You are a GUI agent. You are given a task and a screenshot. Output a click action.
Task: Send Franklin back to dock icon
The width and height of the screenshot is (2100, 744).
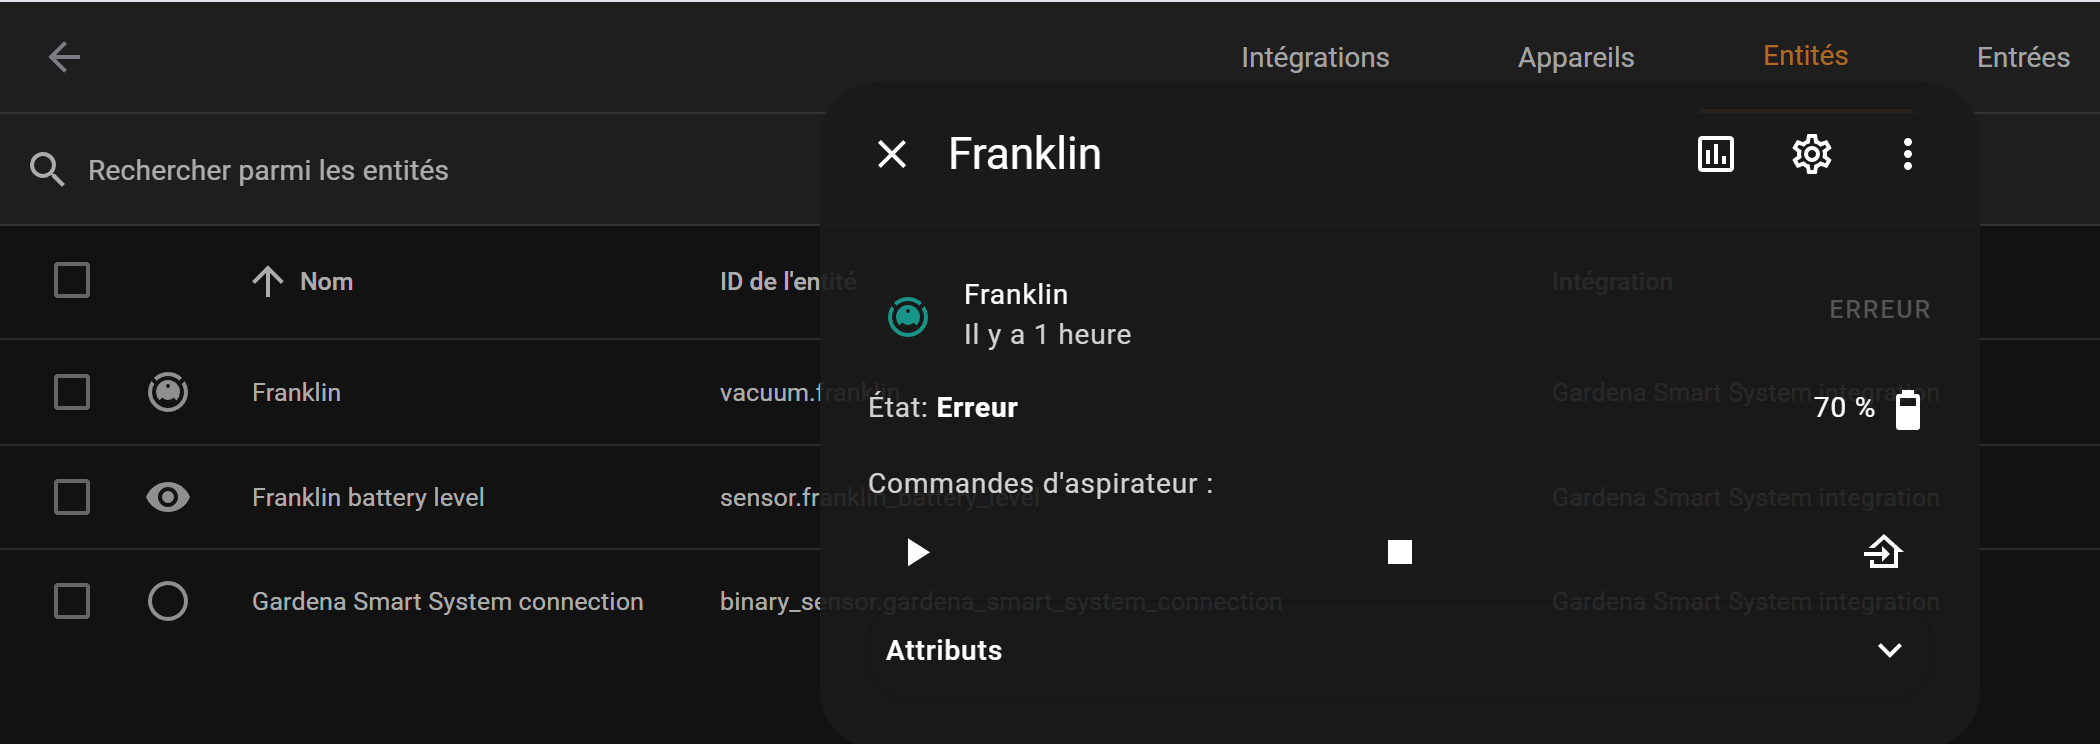1883,552
